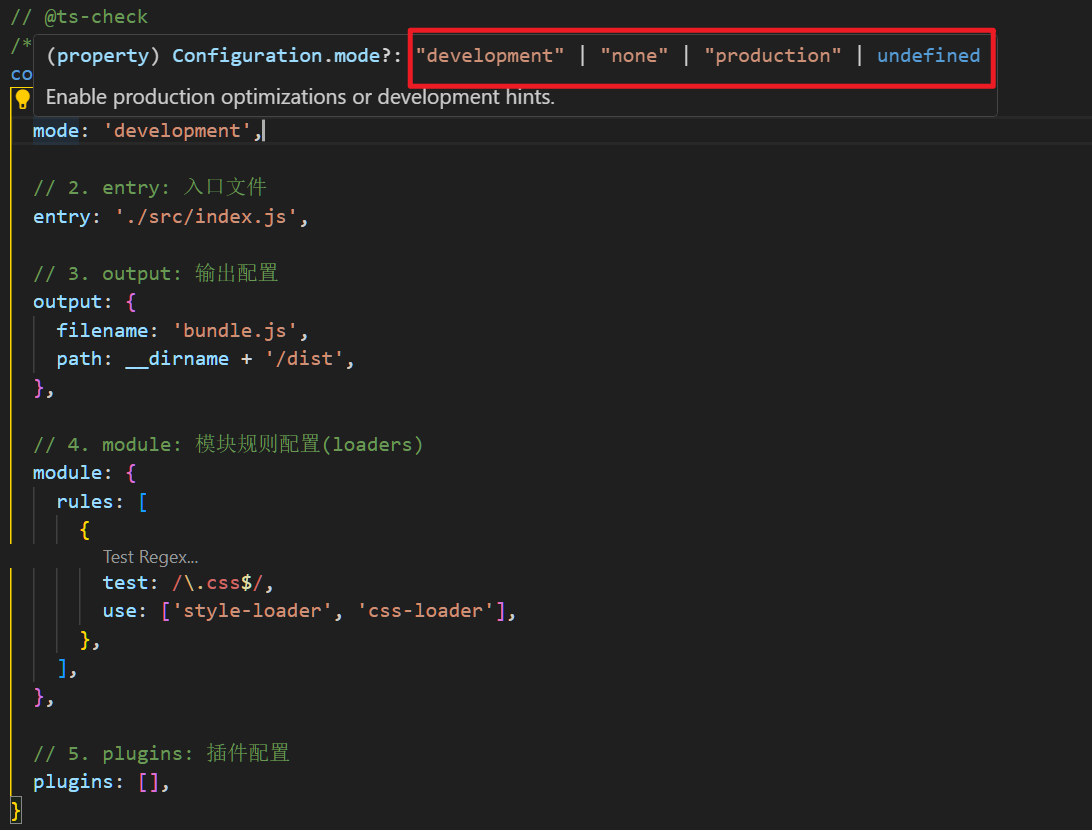Click the 'output' property key
The width and height of the screenshot is (1092, 830).
tap(68, 302)
